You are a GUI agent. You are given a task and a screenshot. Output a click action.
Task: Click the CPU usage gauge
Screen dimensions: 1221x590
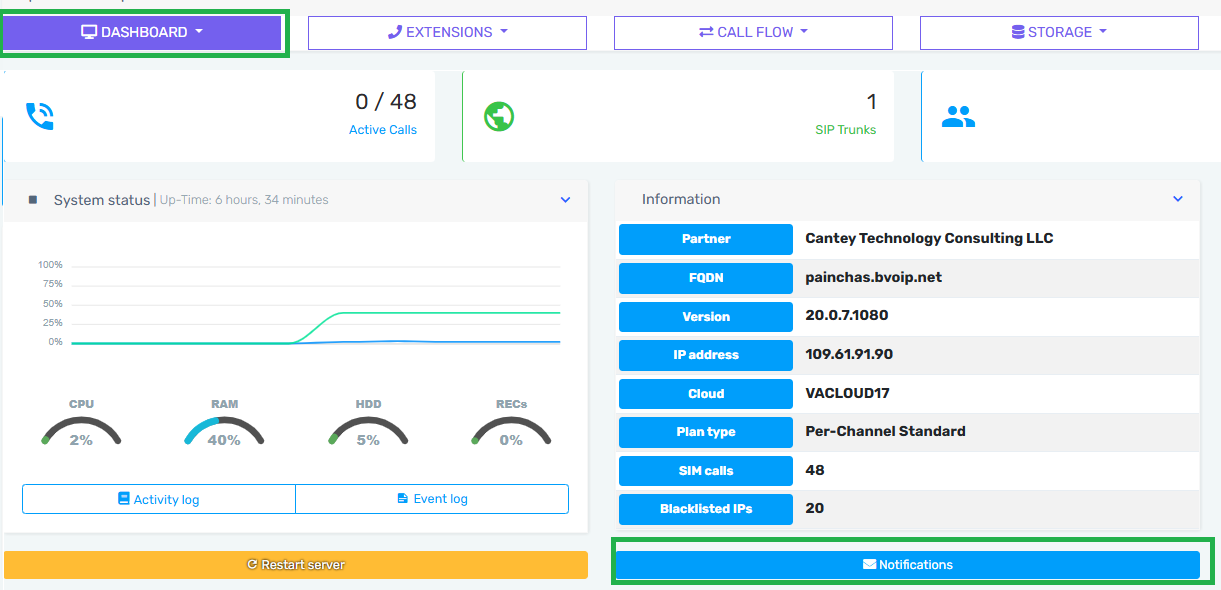pos(81,430)
